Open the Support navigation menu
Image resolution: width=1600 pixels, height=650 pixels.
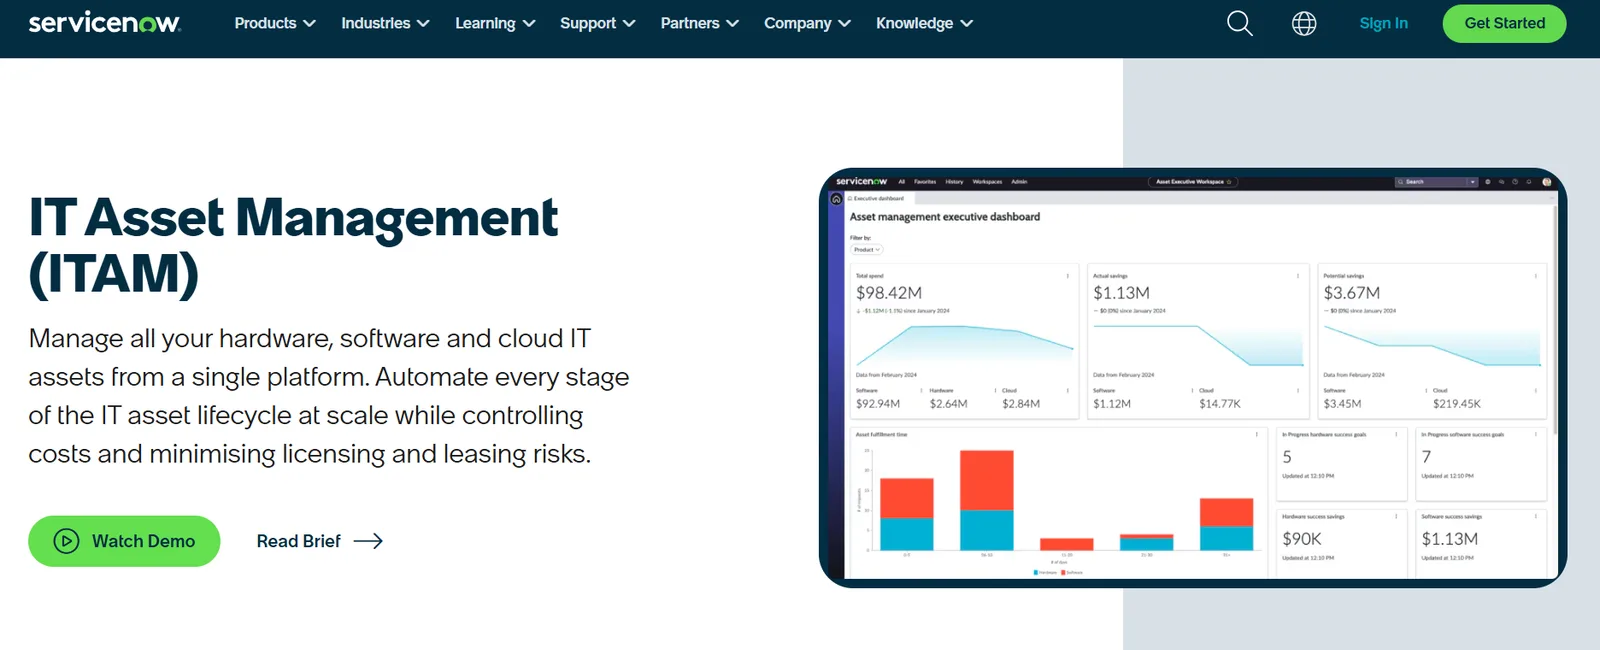click(598, 23)
